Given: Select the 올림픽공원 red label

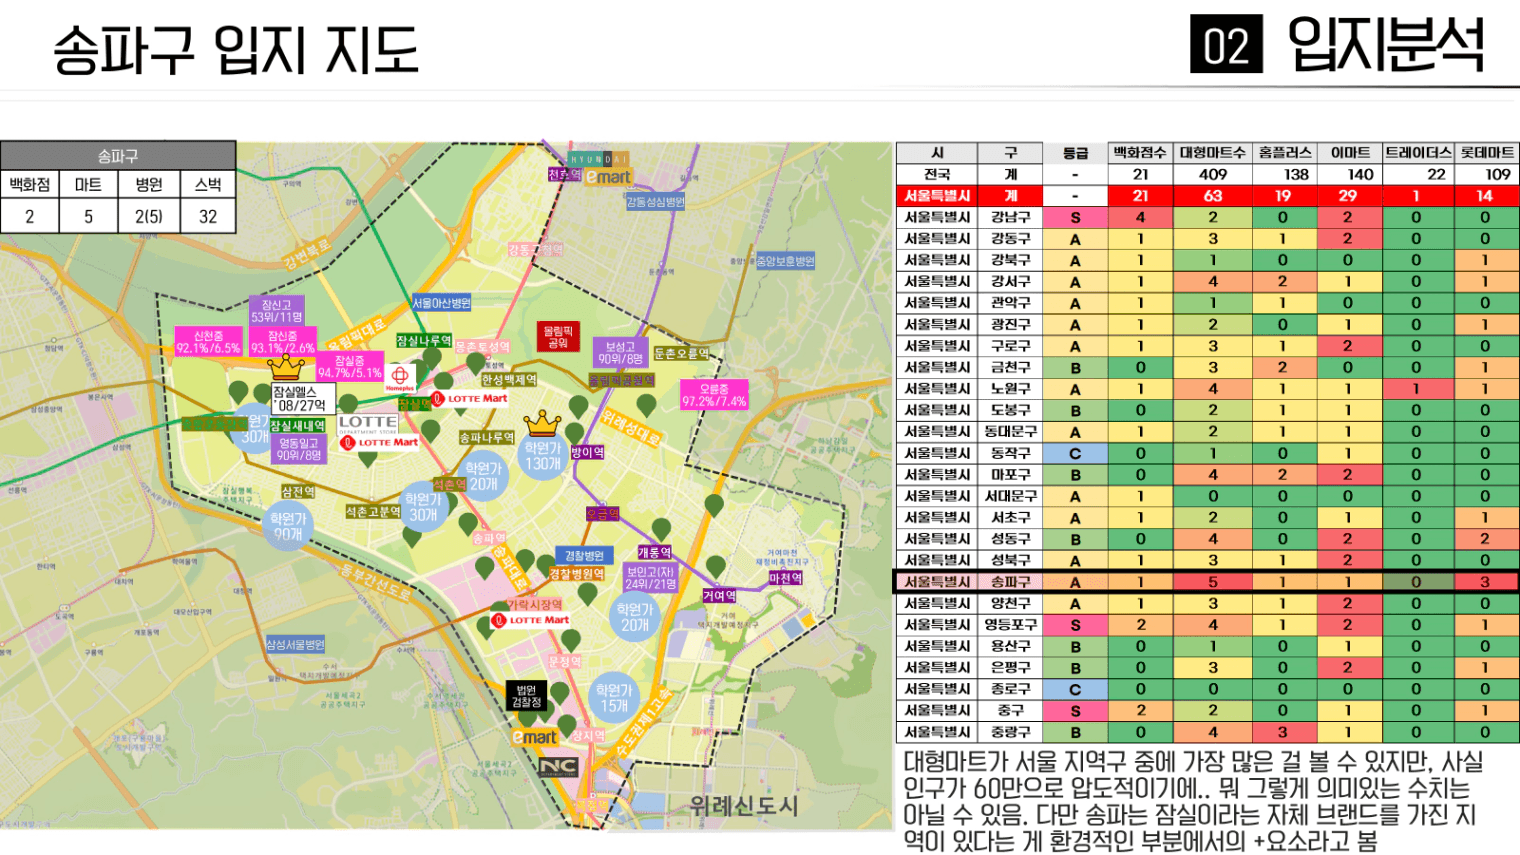Looking at the screenshot, I should [558, 336].
